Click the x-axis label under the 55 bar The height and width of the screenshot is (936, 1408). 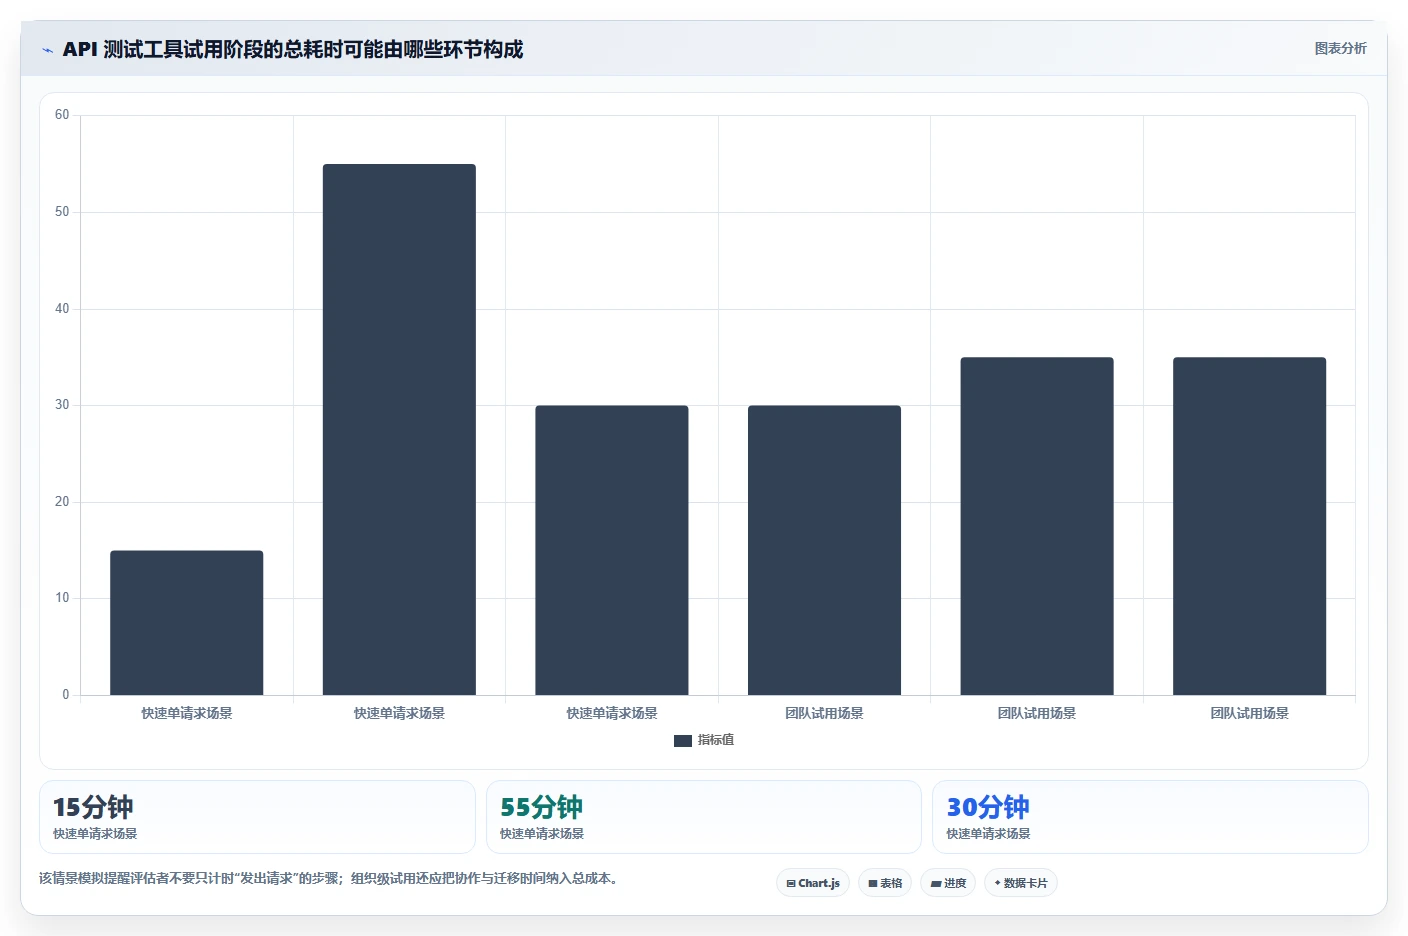coord(399,713)
